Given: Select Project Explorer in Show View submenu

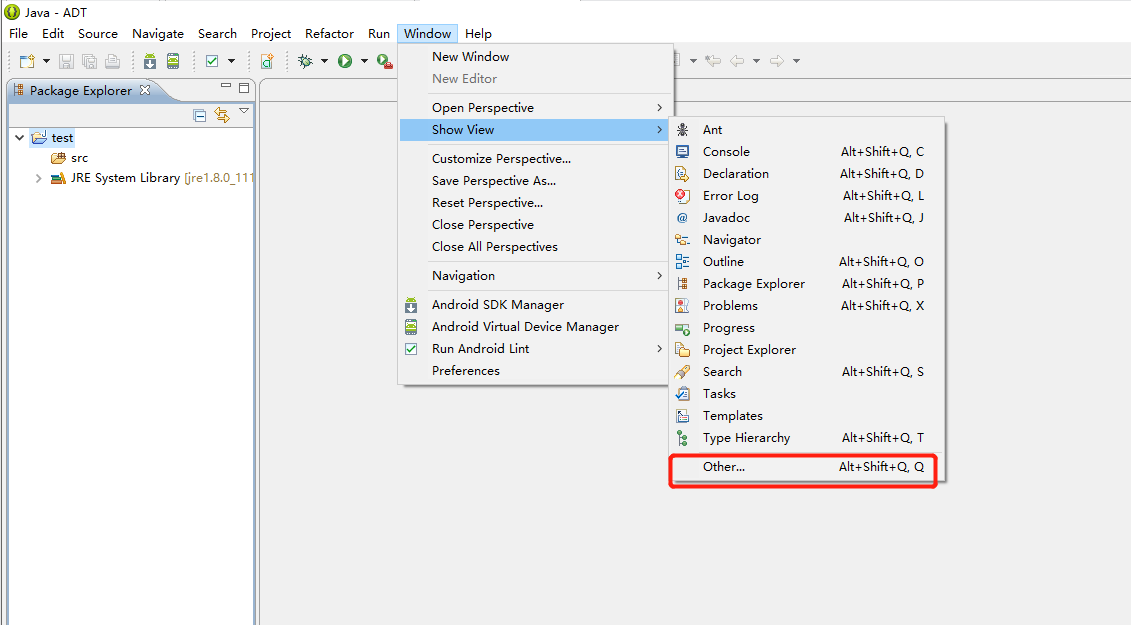Looking at the screenshot, I should [807, 350].
